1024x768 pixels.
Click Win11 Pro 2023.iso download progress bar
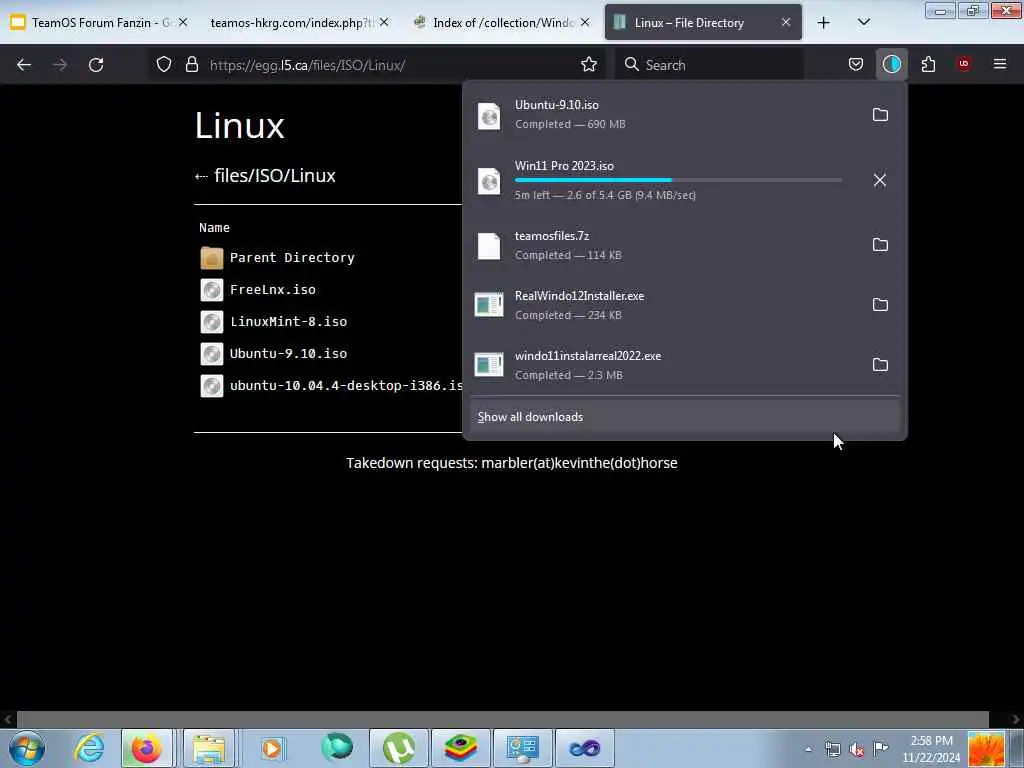tap(678, 180)
